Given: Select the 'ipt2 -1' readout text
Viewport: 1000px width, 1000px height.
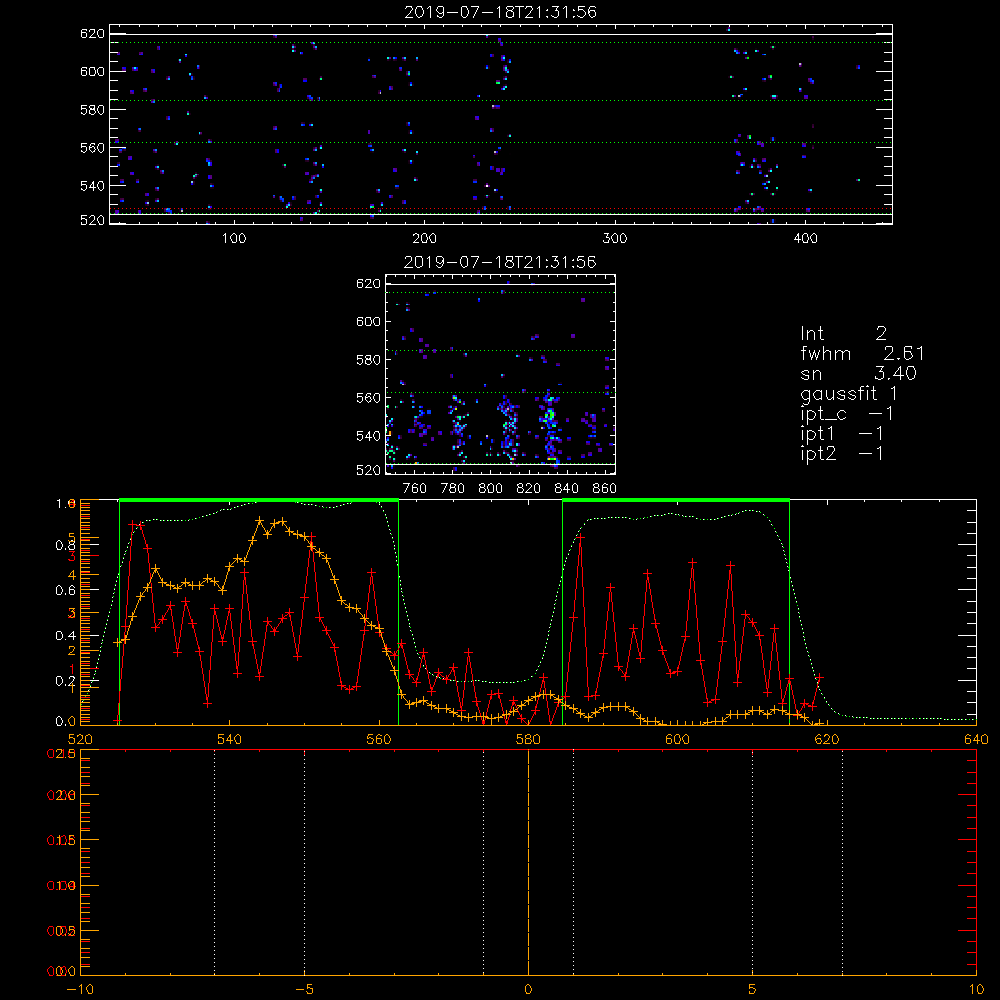Looking at the screenshot, I should (x=842, y=453).
